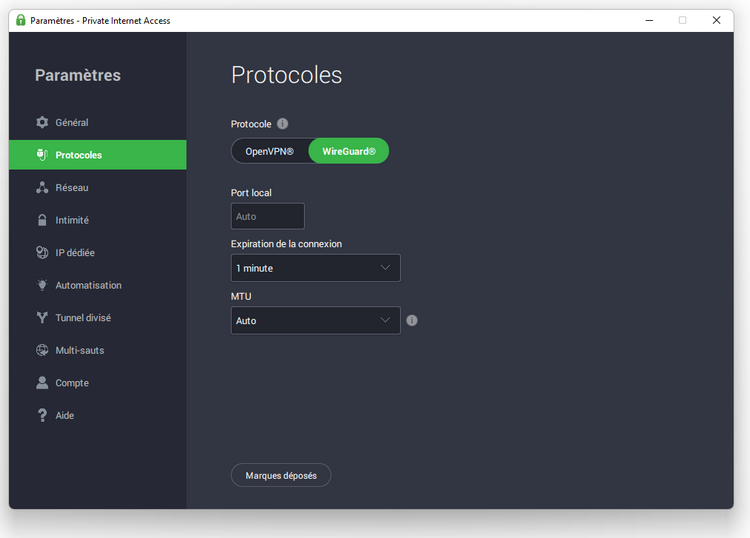Click the green PIA padlock title icon
This screenshot has width=750, height=538.
(x=21, y=20)
